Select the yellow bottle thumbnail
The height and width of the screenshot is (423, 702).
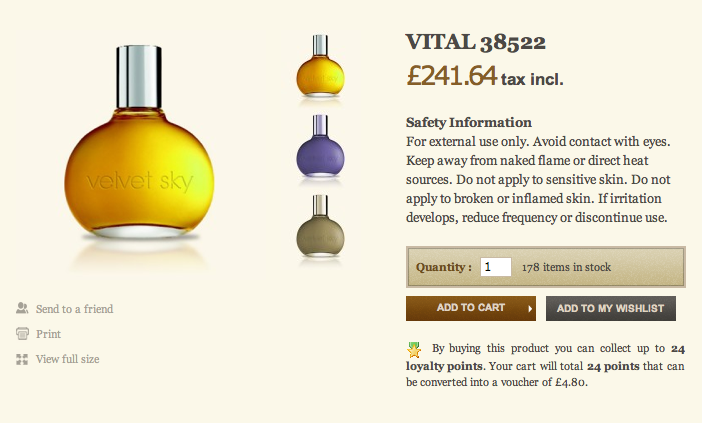tap(320, 67)
